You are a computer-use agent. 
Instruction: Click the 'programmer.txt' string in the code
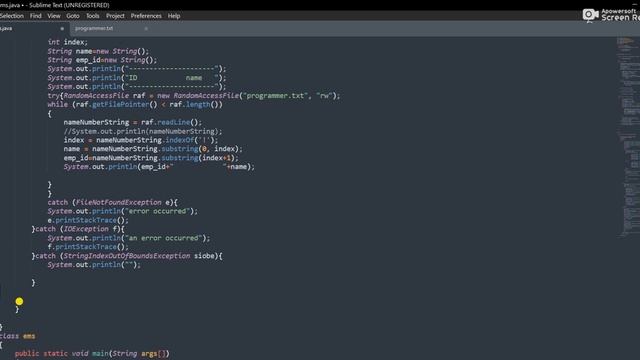click(x=275, y=96)
